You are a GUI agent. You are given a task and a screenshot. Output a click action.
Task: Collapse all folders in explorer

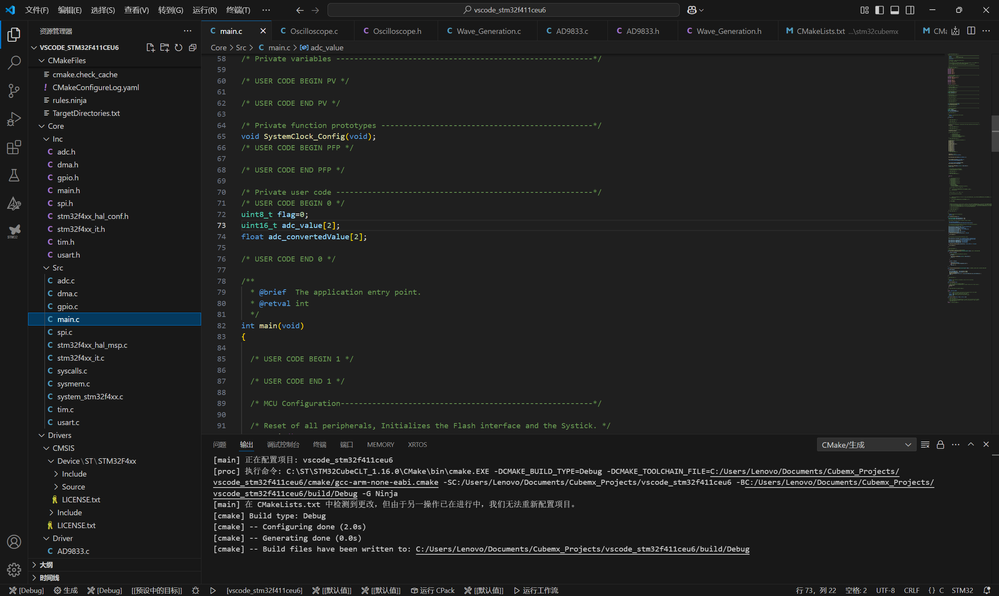pos(192,47)
